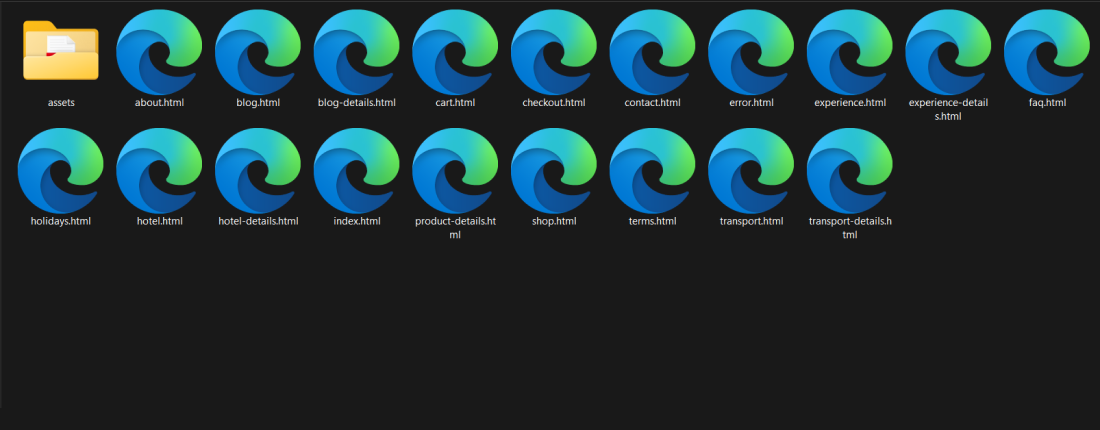Image resolution: width=1100 pixels, height=430 pixels.
Task: Click the 'about.html' file name text
Action: pos(159,103)
